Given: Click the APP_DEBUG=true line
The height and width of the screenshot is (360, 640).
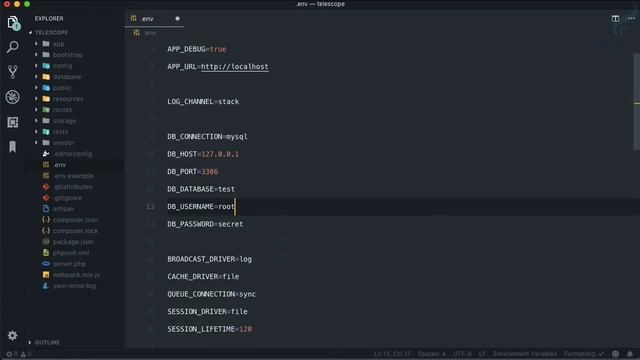Looking at the screenshot, I should [197, 49].
